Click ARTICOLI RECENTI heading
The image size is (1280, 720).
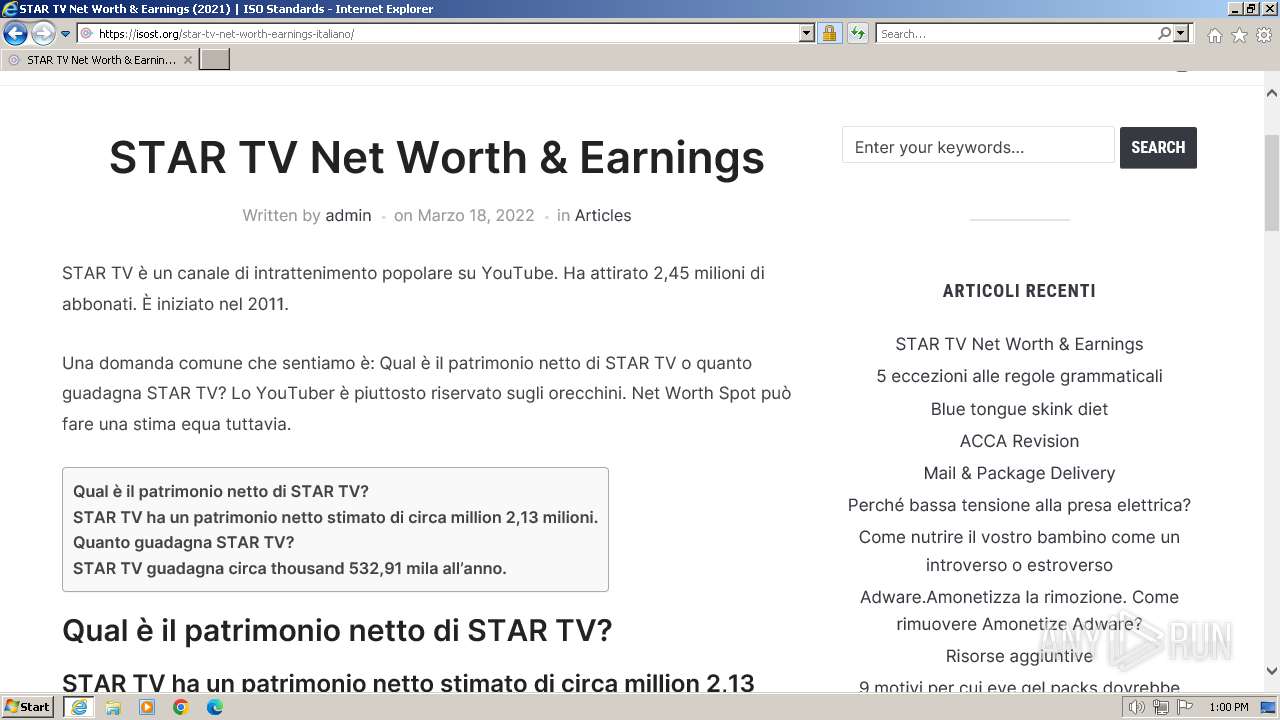(1019, 291)
